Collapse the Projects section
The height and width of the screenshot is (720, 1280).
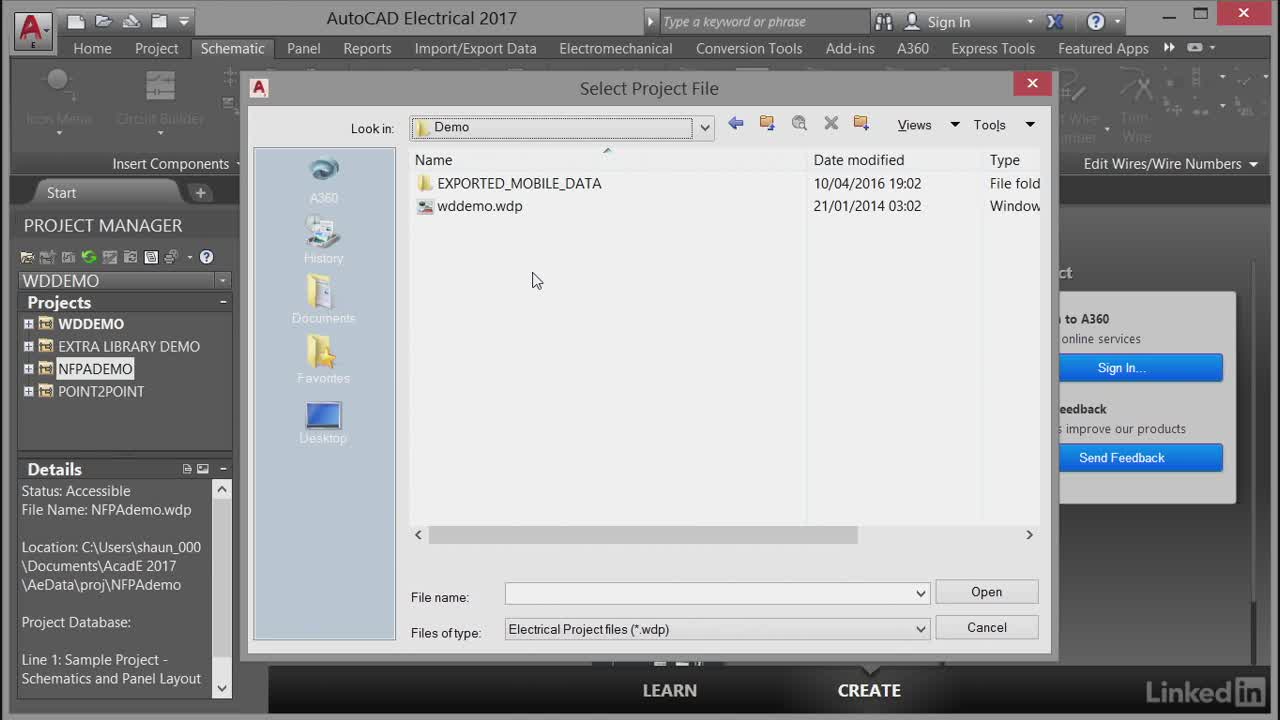click(223, 302)
